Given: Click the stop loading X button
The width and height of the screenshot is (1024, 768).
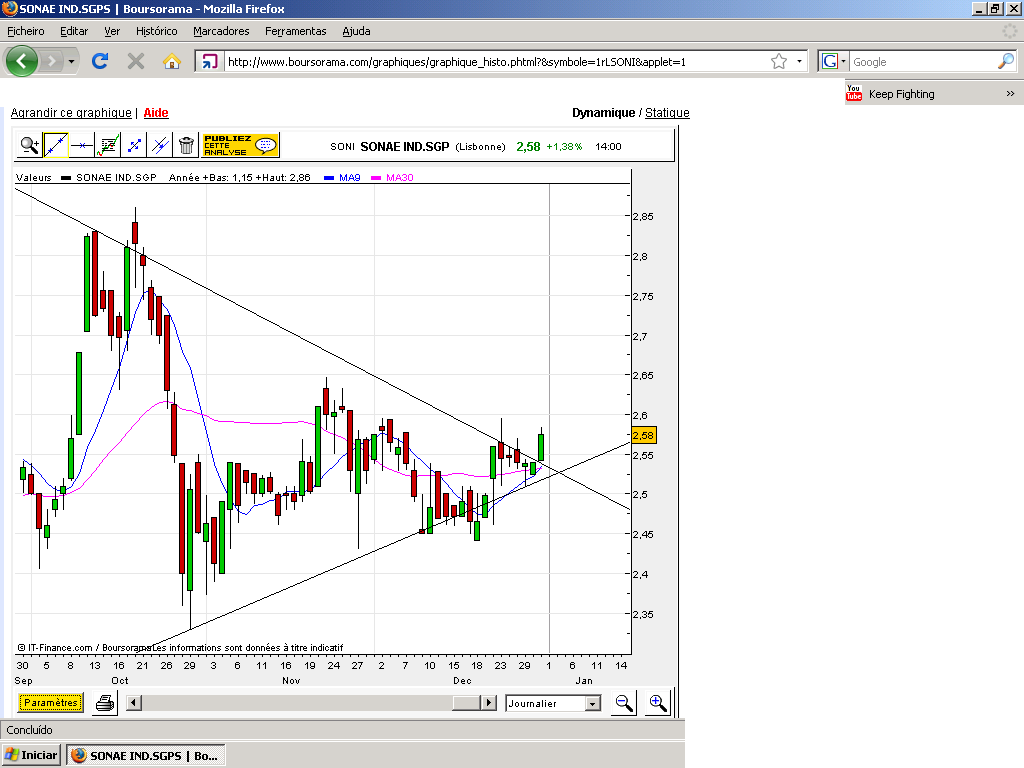Looking at the screenshot, I should 136,61.
